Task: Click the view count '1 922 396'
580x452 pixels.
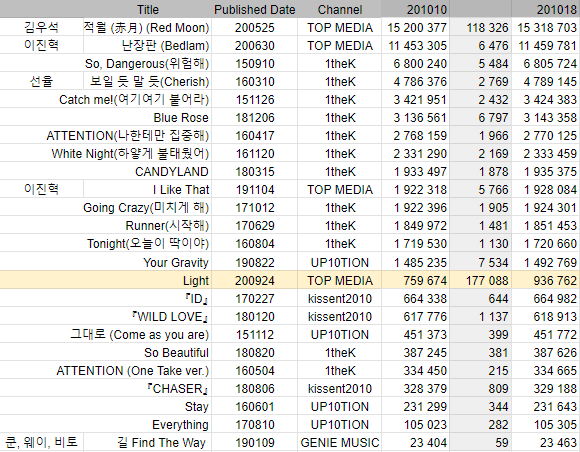Action: [x=420, y=208]
